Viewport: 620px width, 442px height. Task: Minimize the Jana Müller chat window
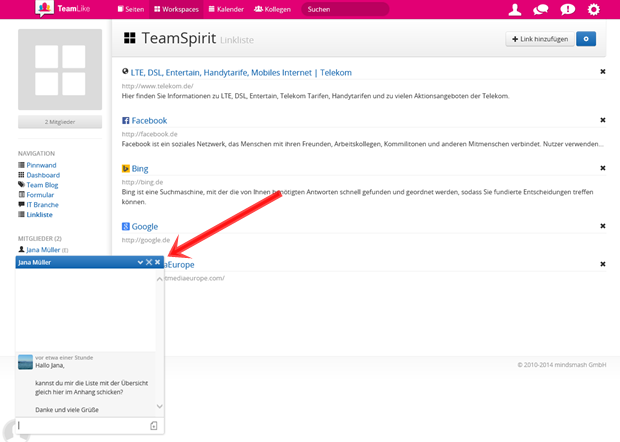[x=140, y=262]
